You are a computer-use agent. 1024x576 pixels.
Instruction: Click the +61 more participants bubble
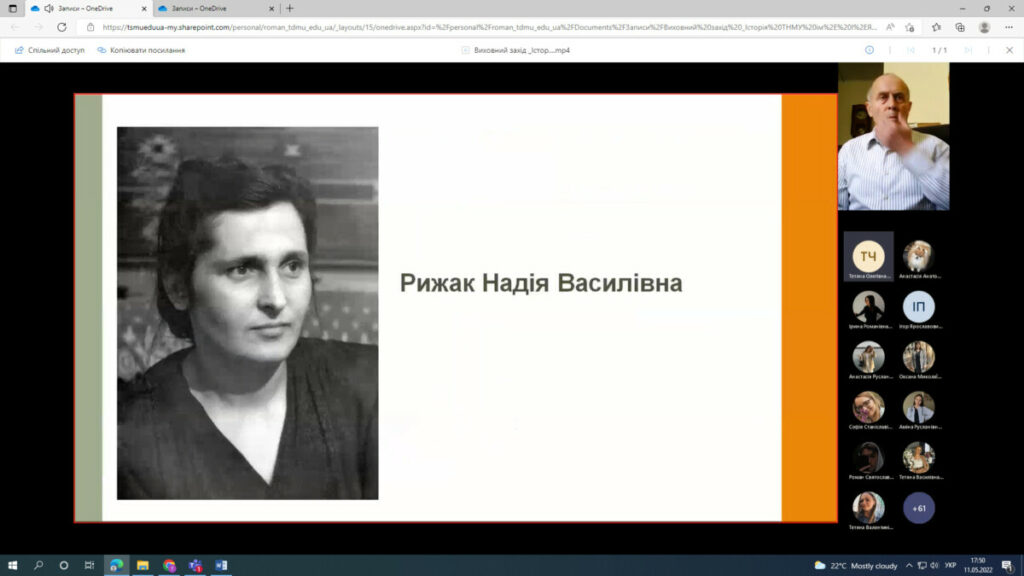click(x=918, y=508)
